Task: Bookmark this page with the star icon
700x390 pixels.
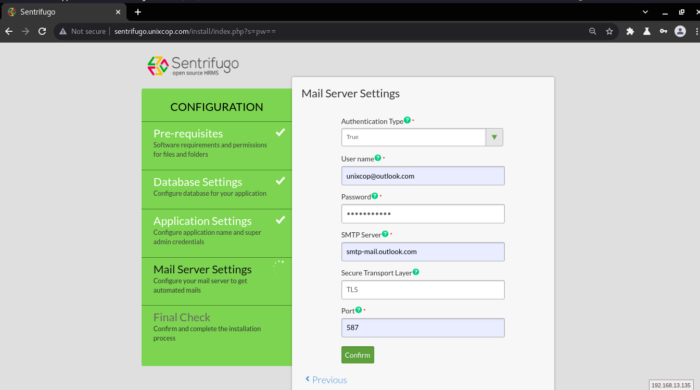Action: 609,31
